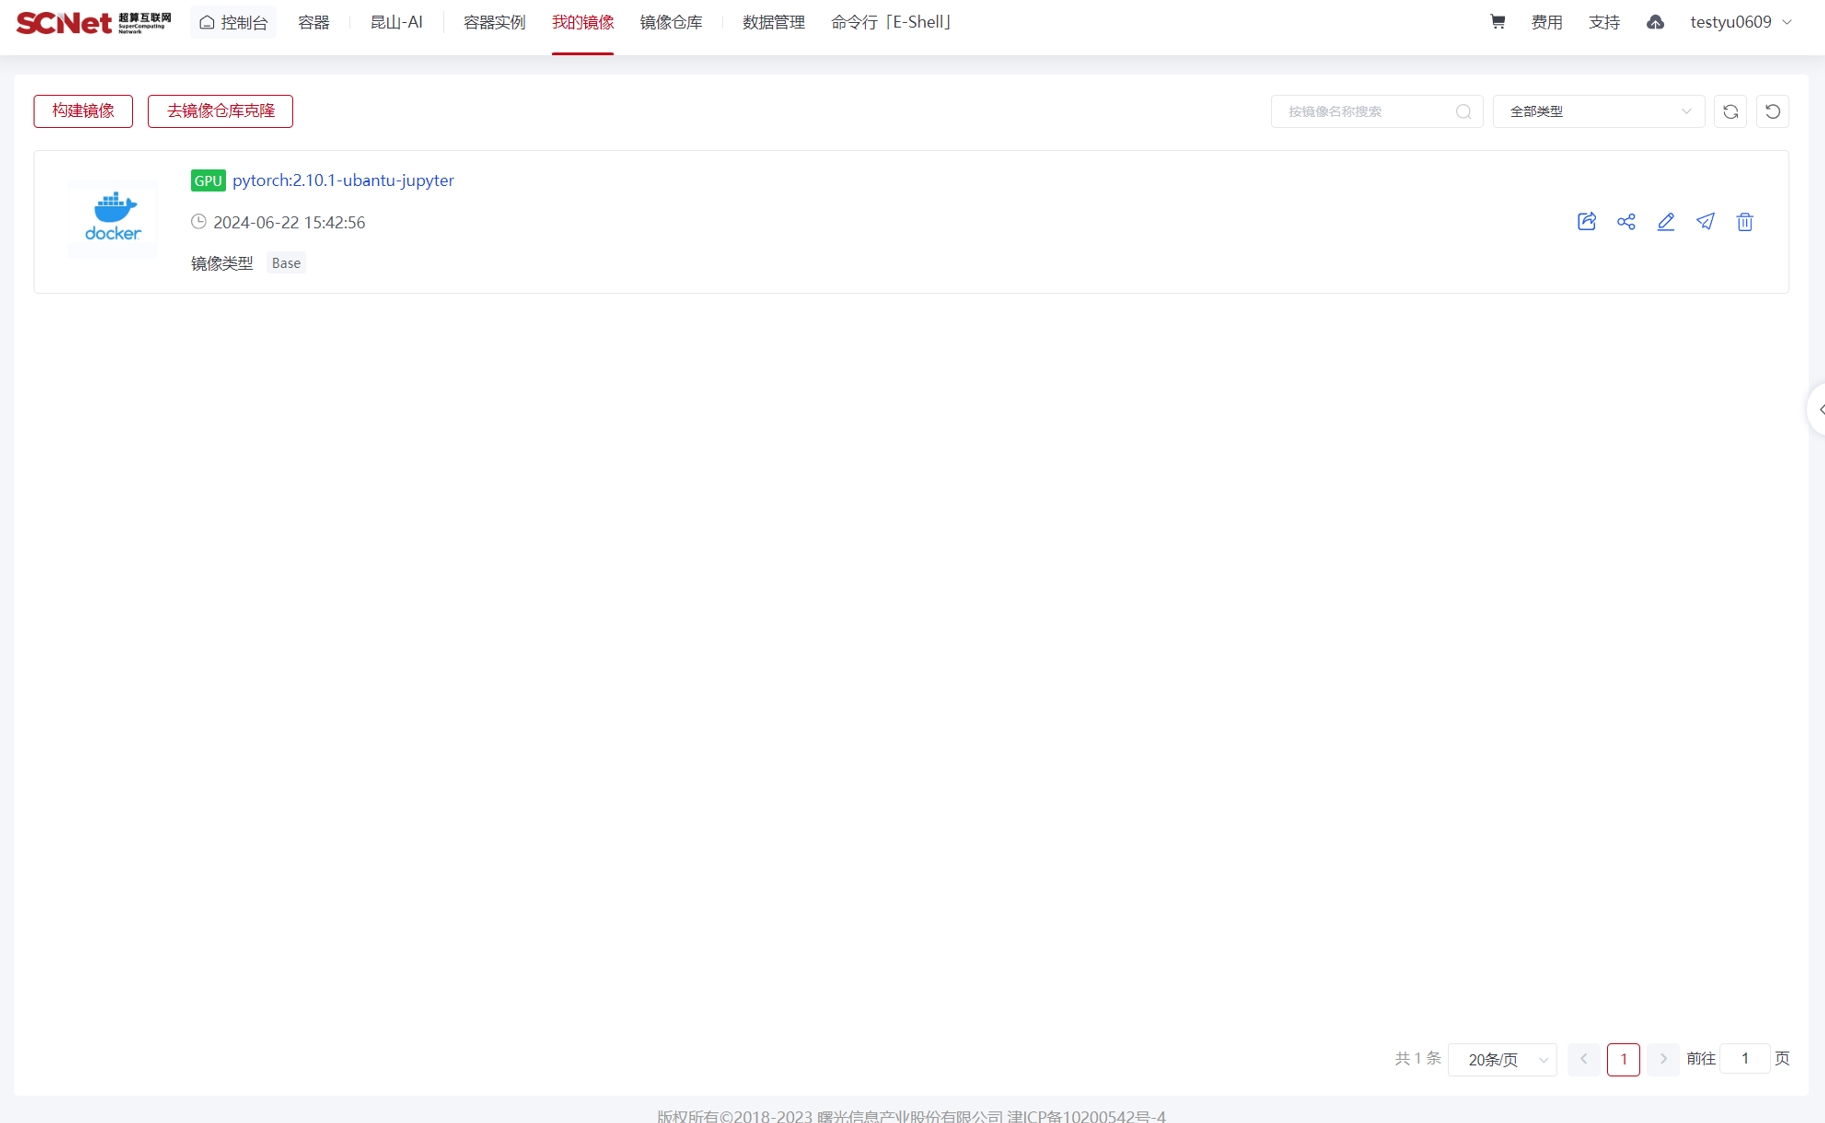Open the 全部类型 type filter dropdown
This screenshot has height=1123, width=1825.
(x=1596, y=111)
